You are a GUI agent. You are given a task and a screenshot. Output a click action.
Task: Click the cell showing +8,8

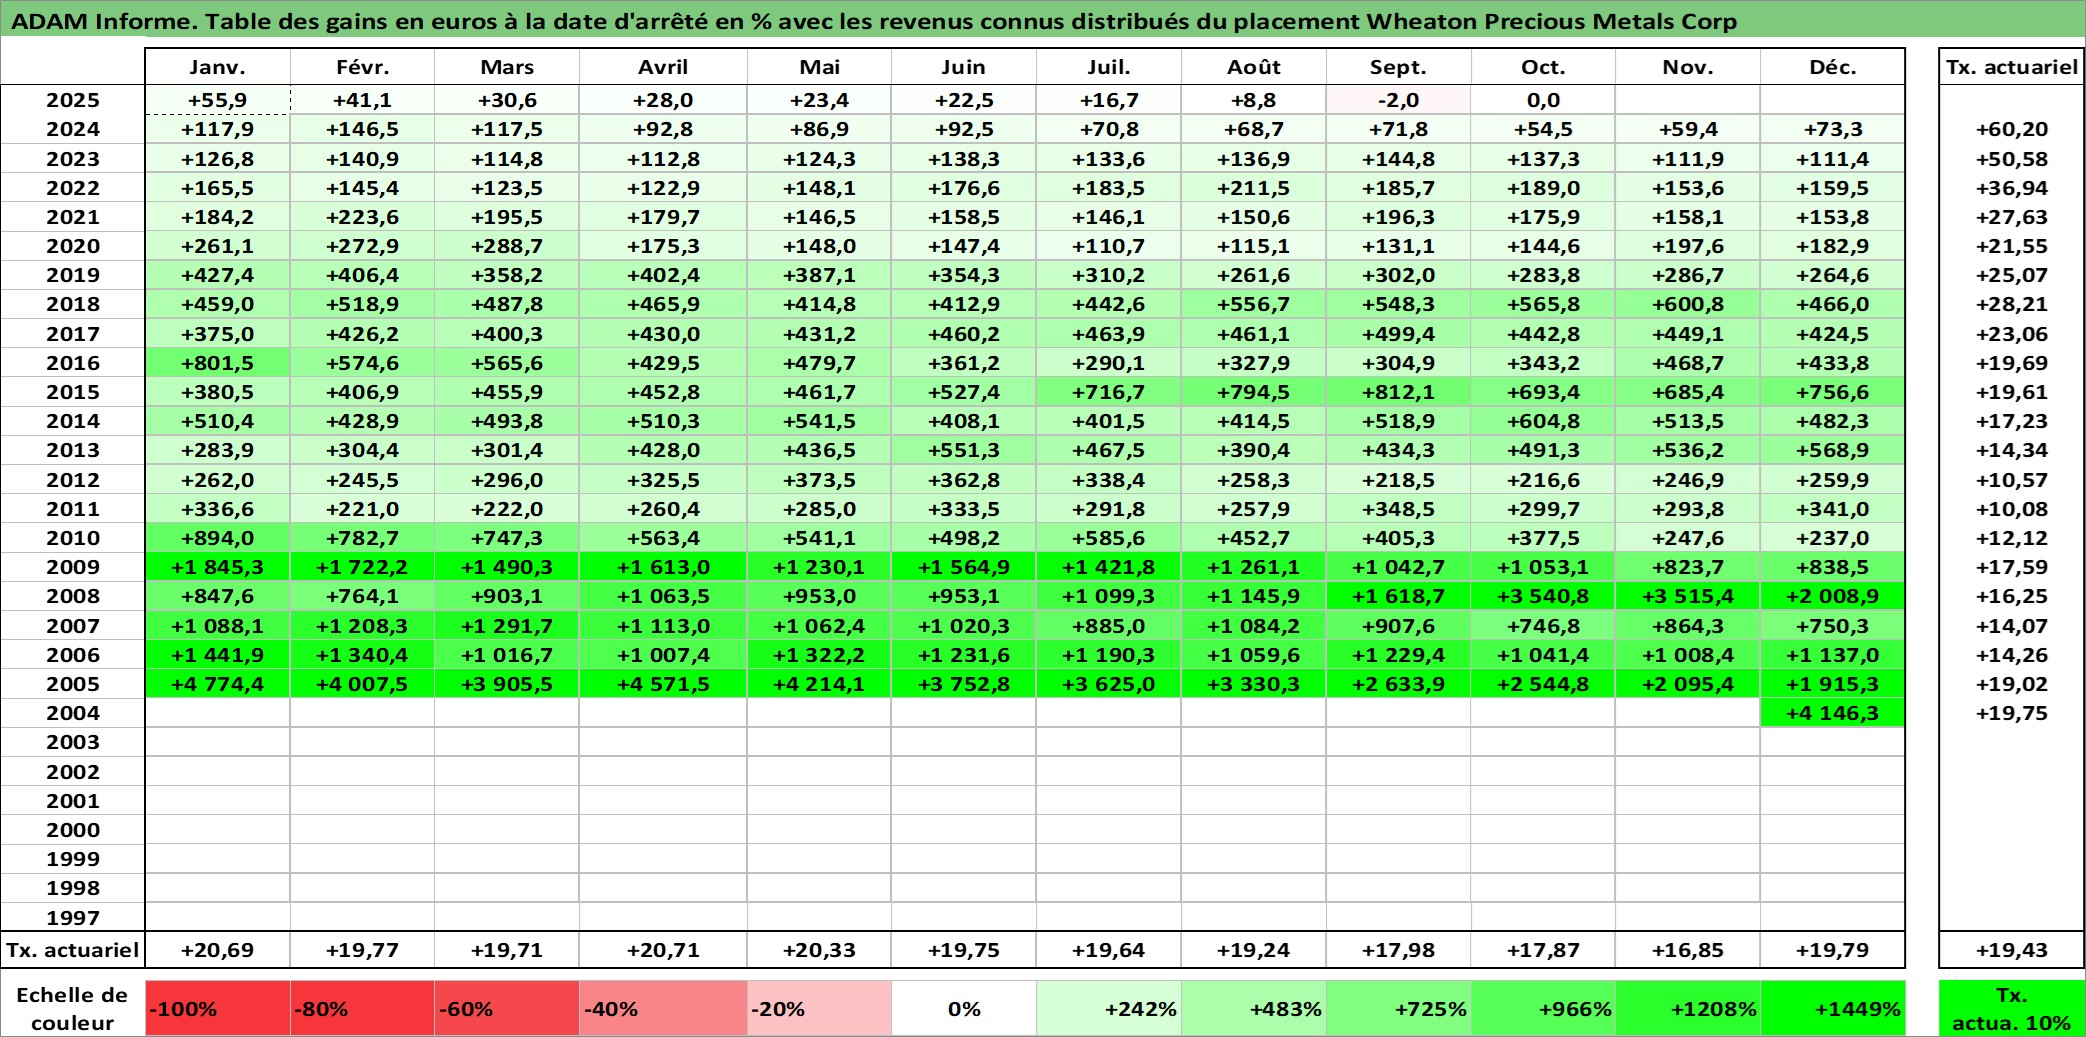[x=1253, y=100]
